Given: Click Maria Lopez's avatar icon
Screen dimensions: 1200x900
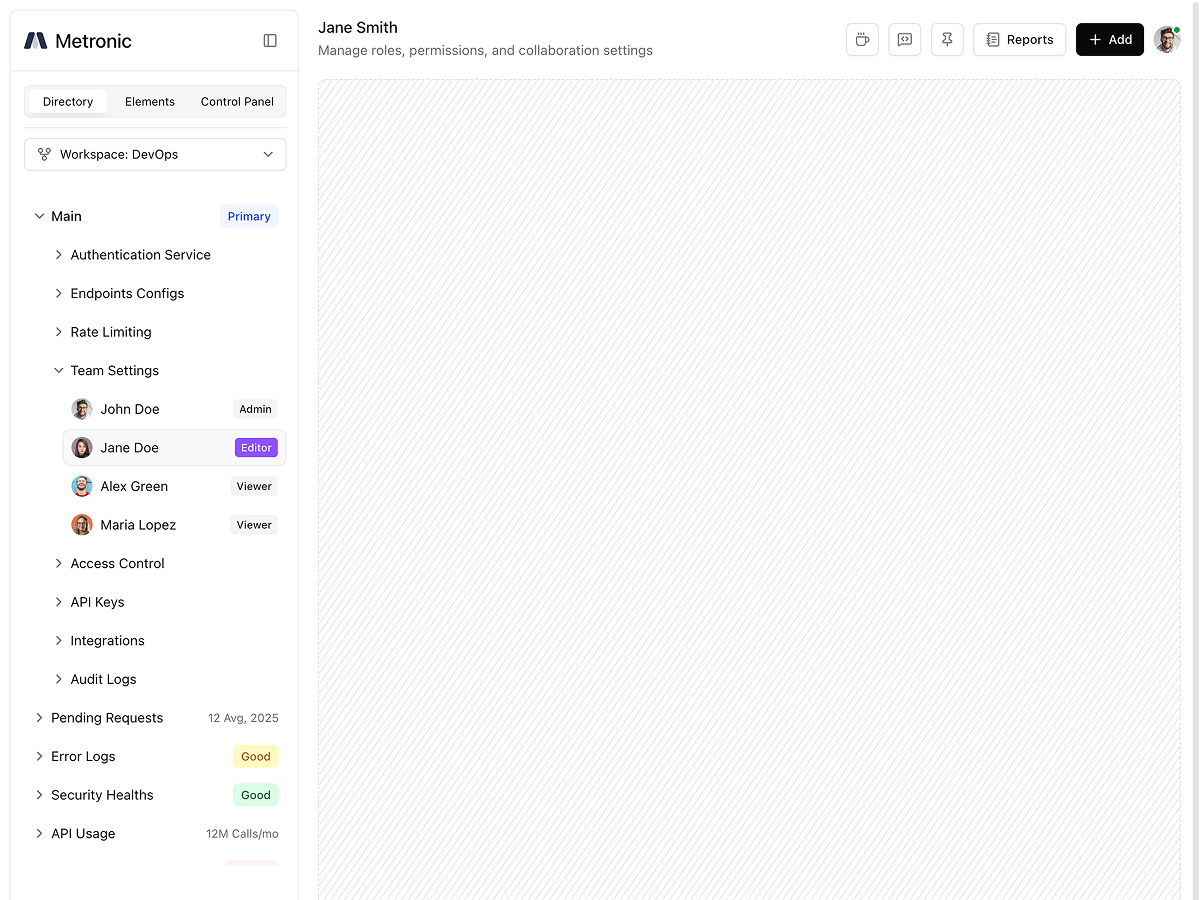Looking at the screenshot, I should 82,525.
